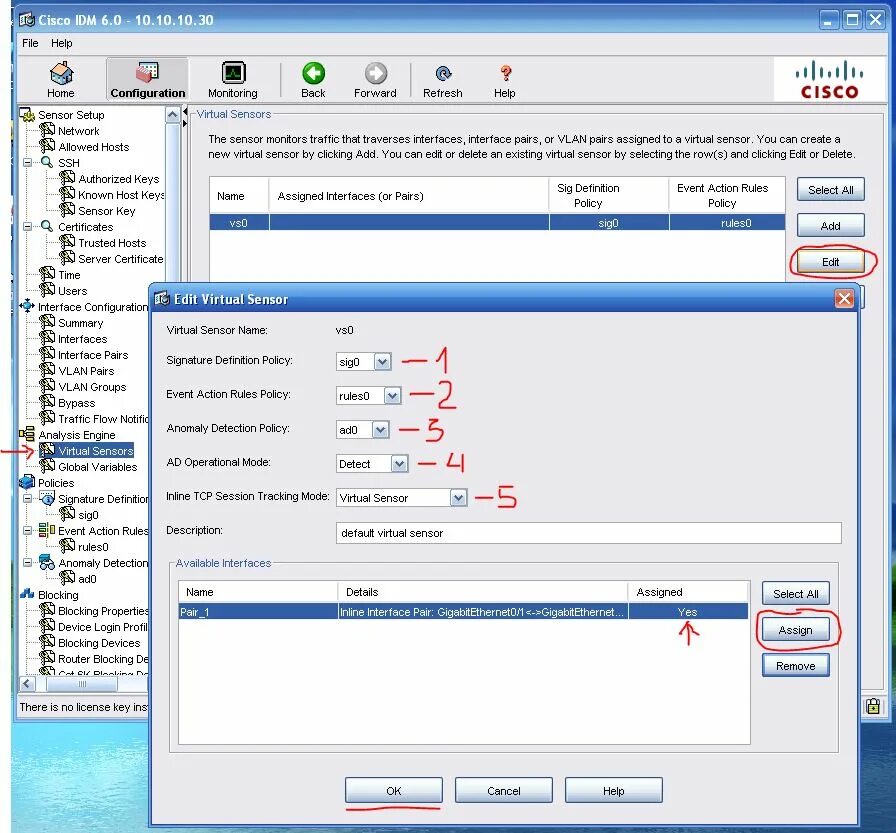Viewport: 896px width, 833px height.
Task: Open Anomaly Detection Policy dropdown
Action: (381, 430)
